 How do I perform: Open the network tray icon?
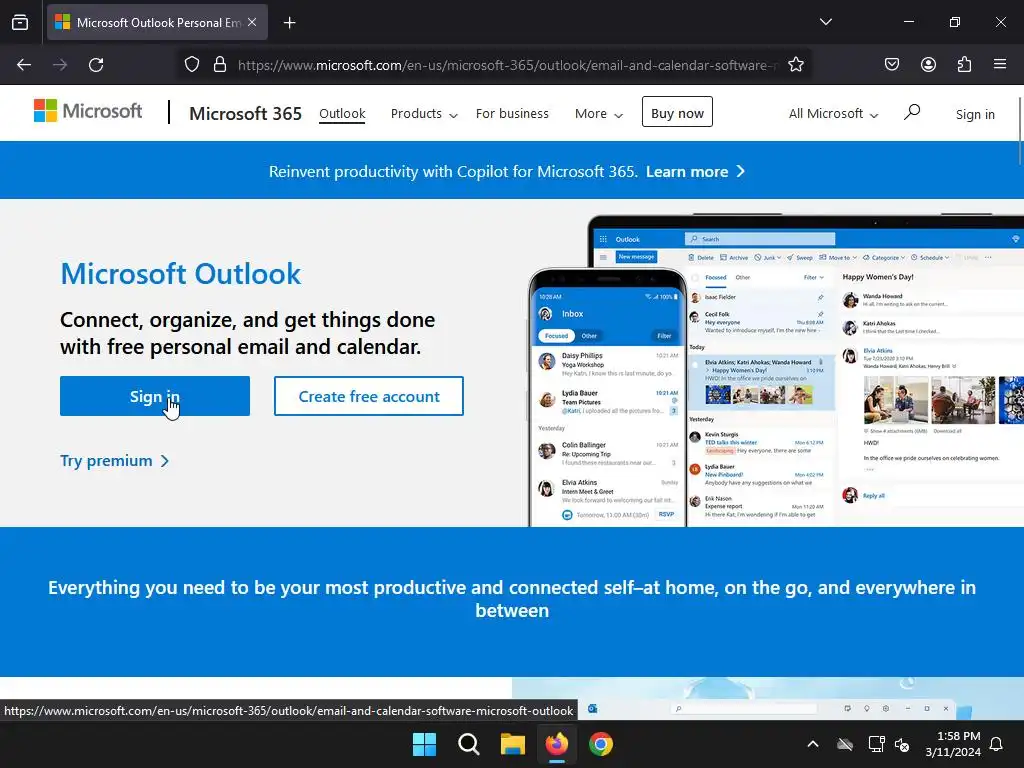pyautogui.click(x=876, y=744)
